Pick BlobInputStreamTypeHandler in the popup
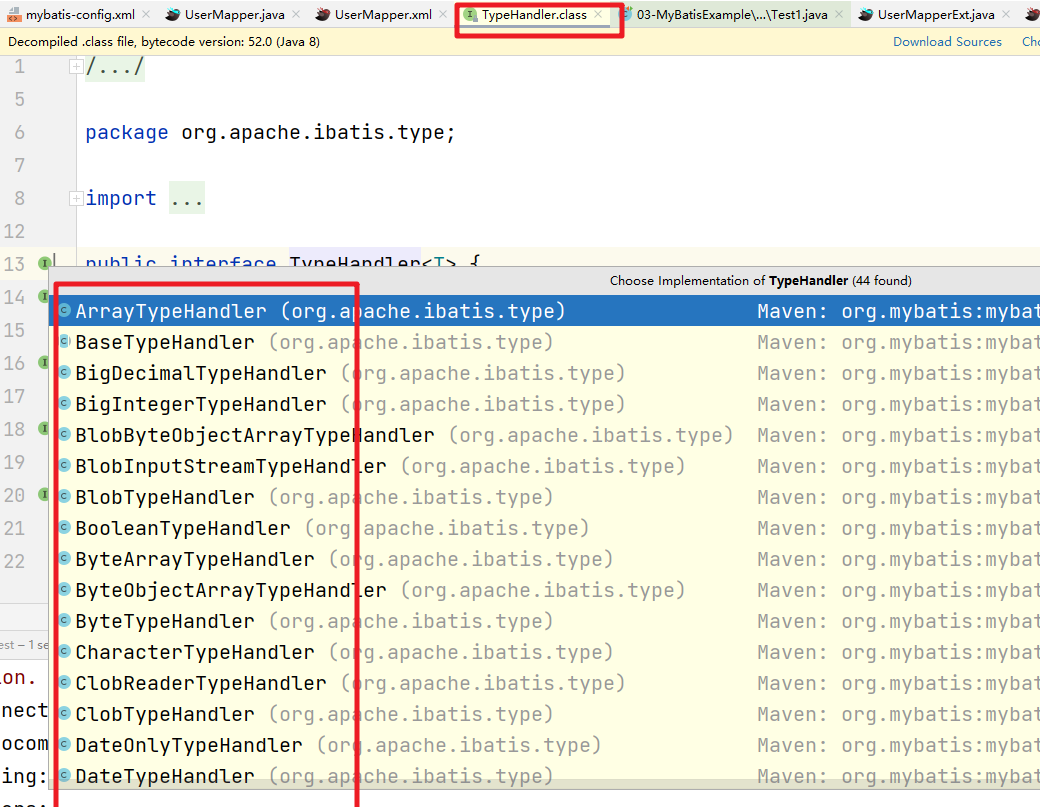This screenshot has height=810, width=1054. pos(544,466)
